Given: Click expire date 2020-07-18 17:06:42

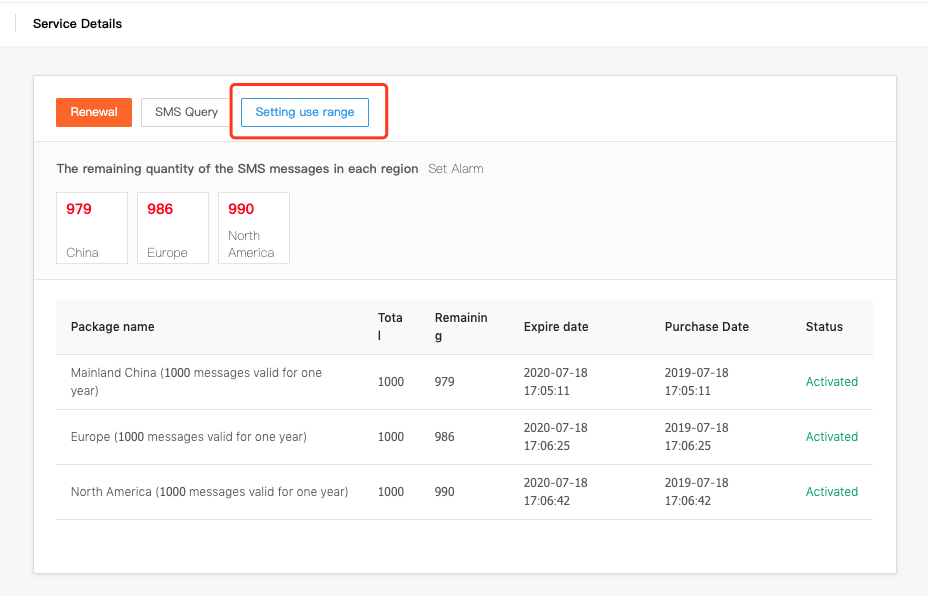Looking at the screenshot, I should tap(556, 492).
